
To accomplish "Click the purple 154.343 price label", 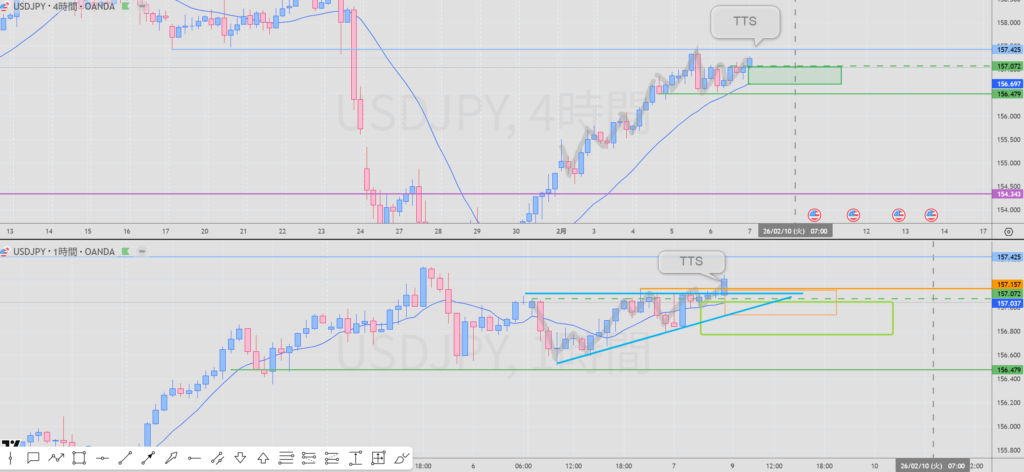I will click(x=1006, y=194).
